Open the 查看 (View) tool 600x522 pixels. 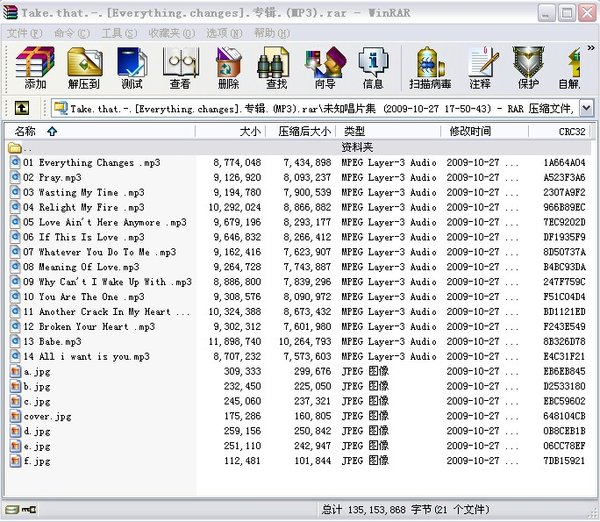180,68
